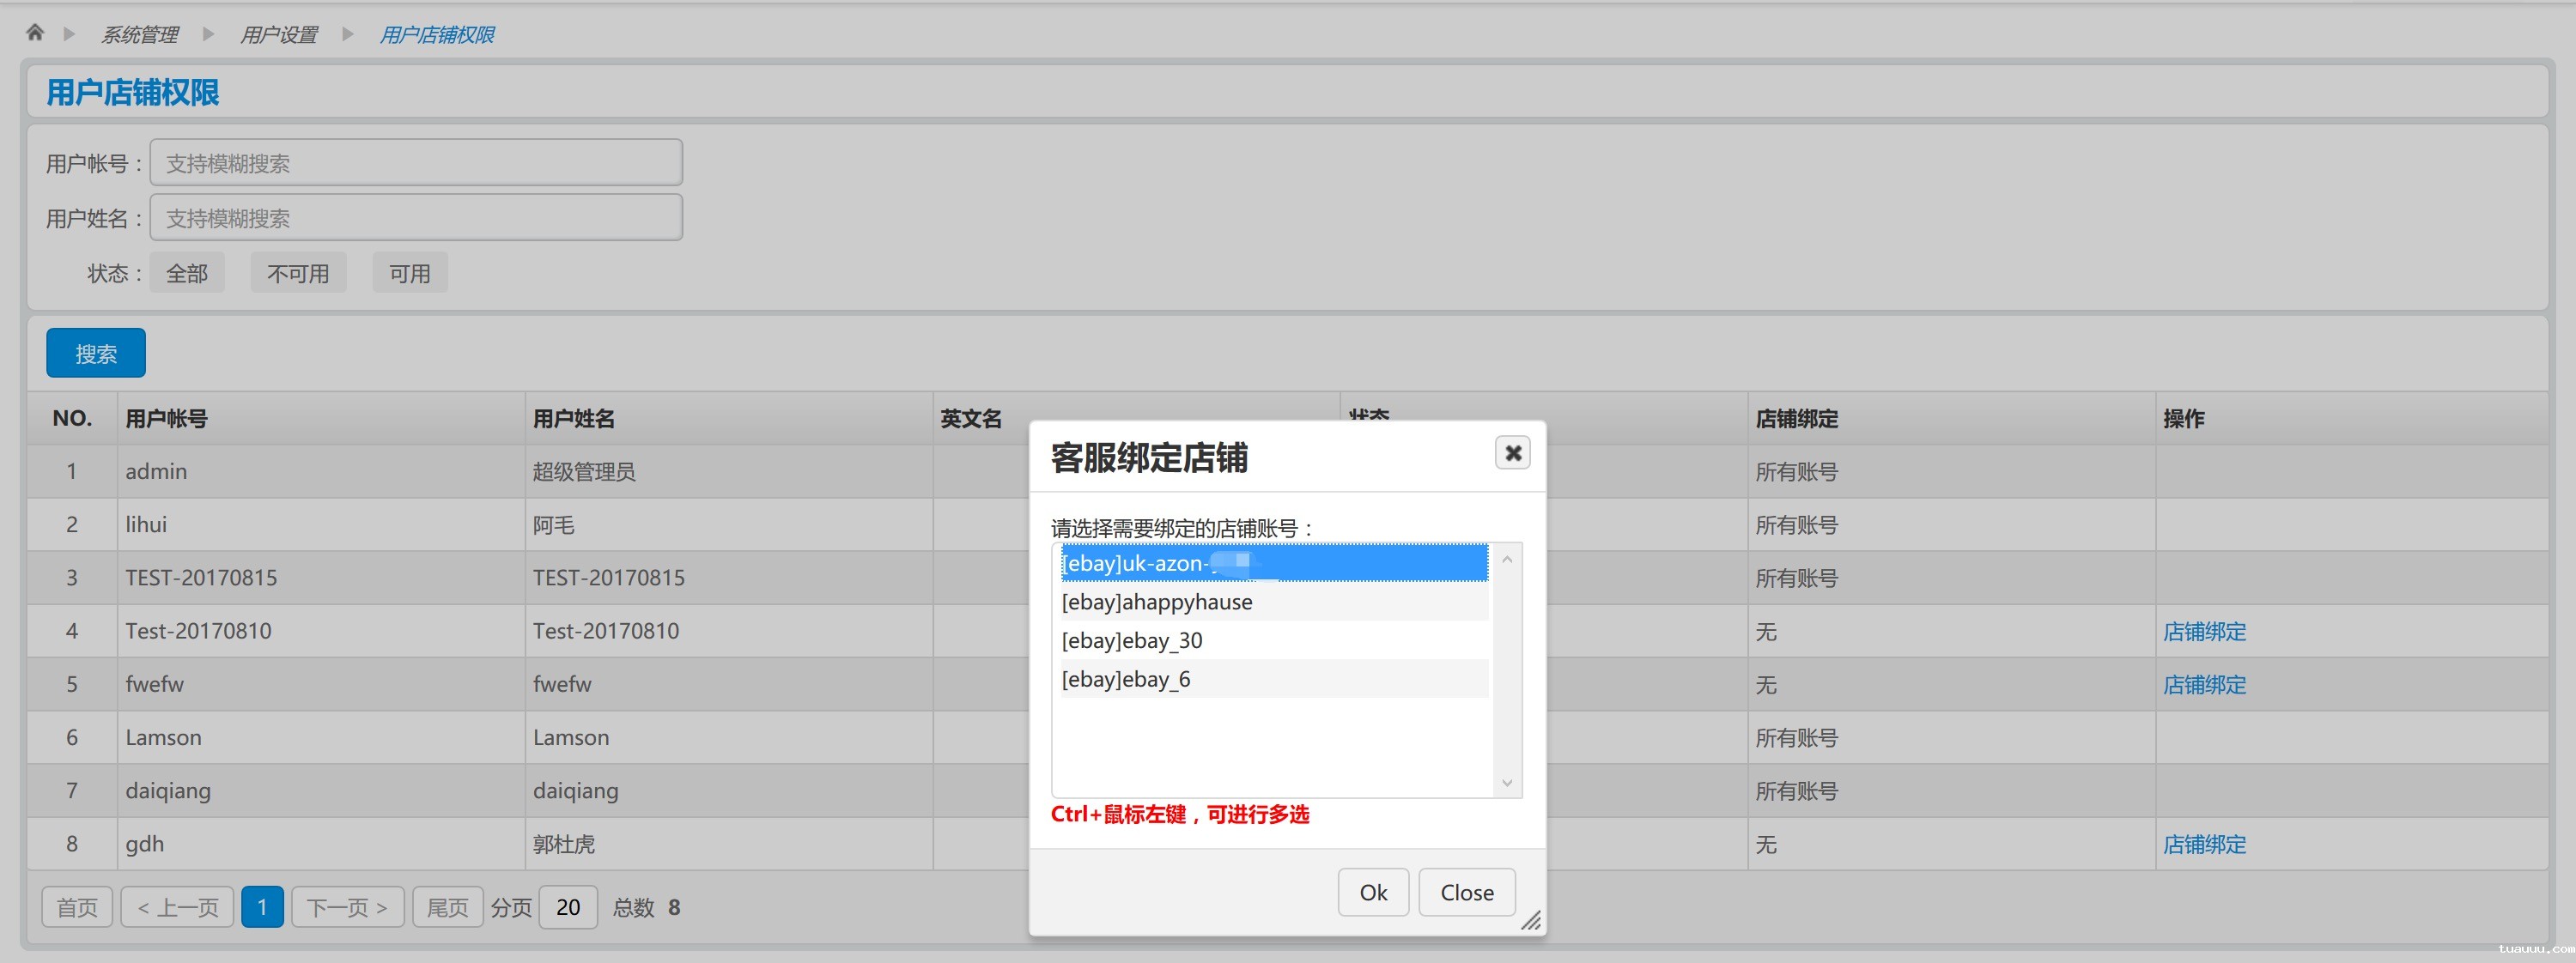Screen dimensions: 2576x963
Task: Open 系统管理 breadcrumb item
Action: point(139,35)
